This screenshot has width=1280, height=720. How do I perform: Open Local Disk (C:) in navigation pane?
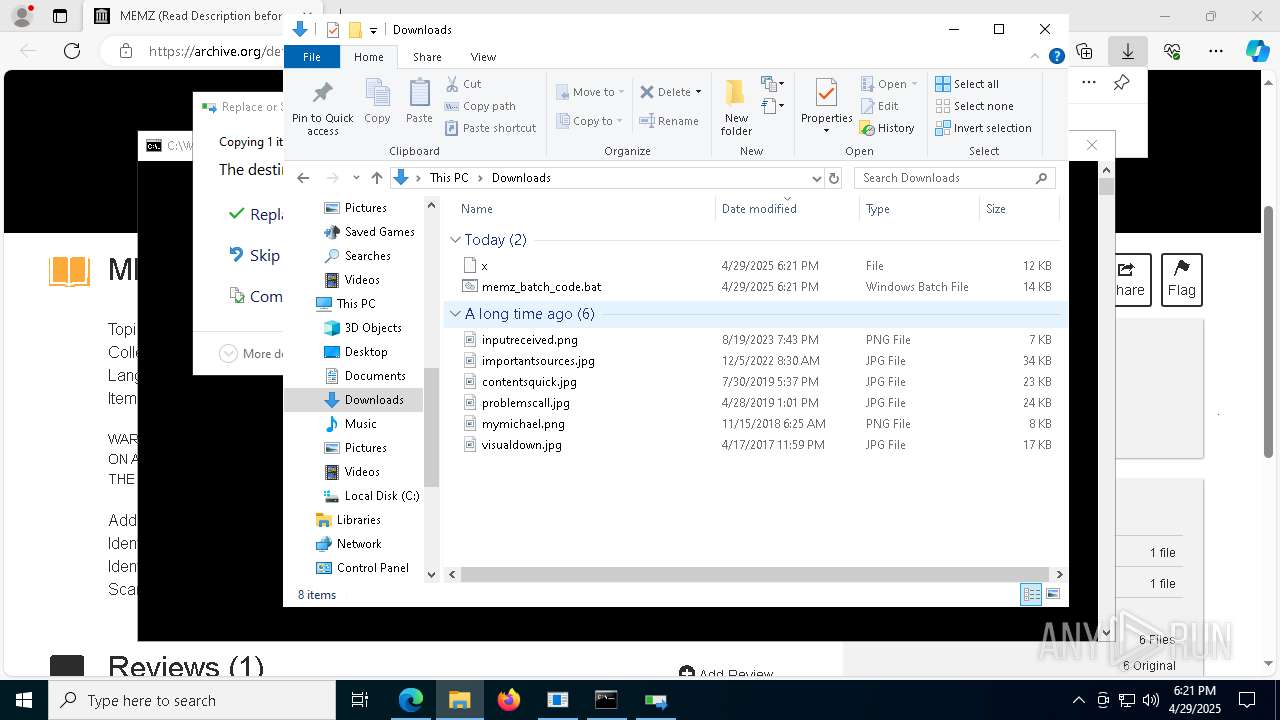point(381,496)
